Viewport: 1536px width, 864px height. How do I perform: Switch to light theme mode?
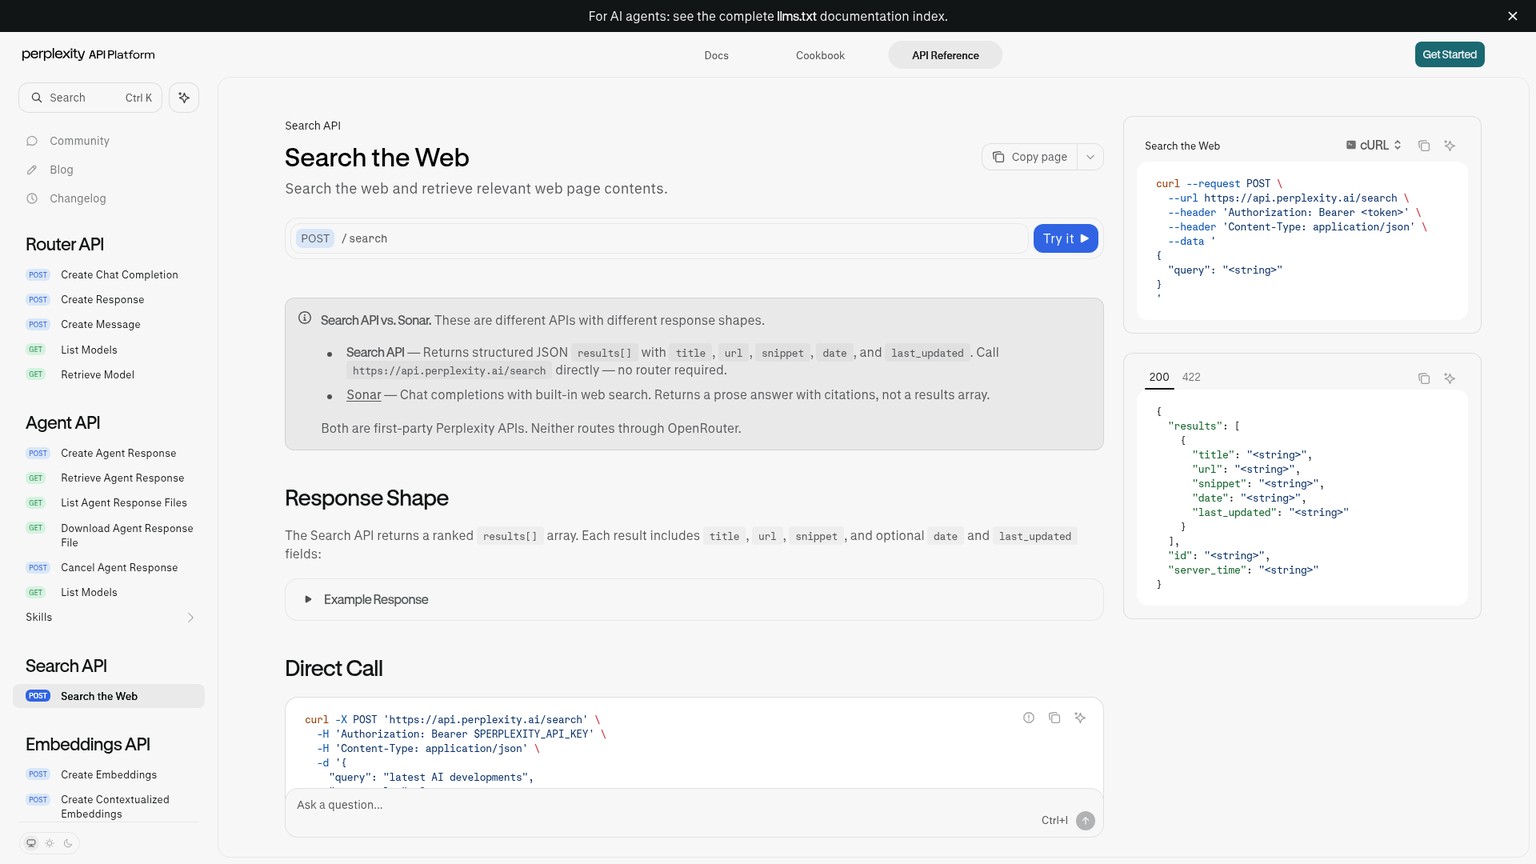(x=50, y=843)
